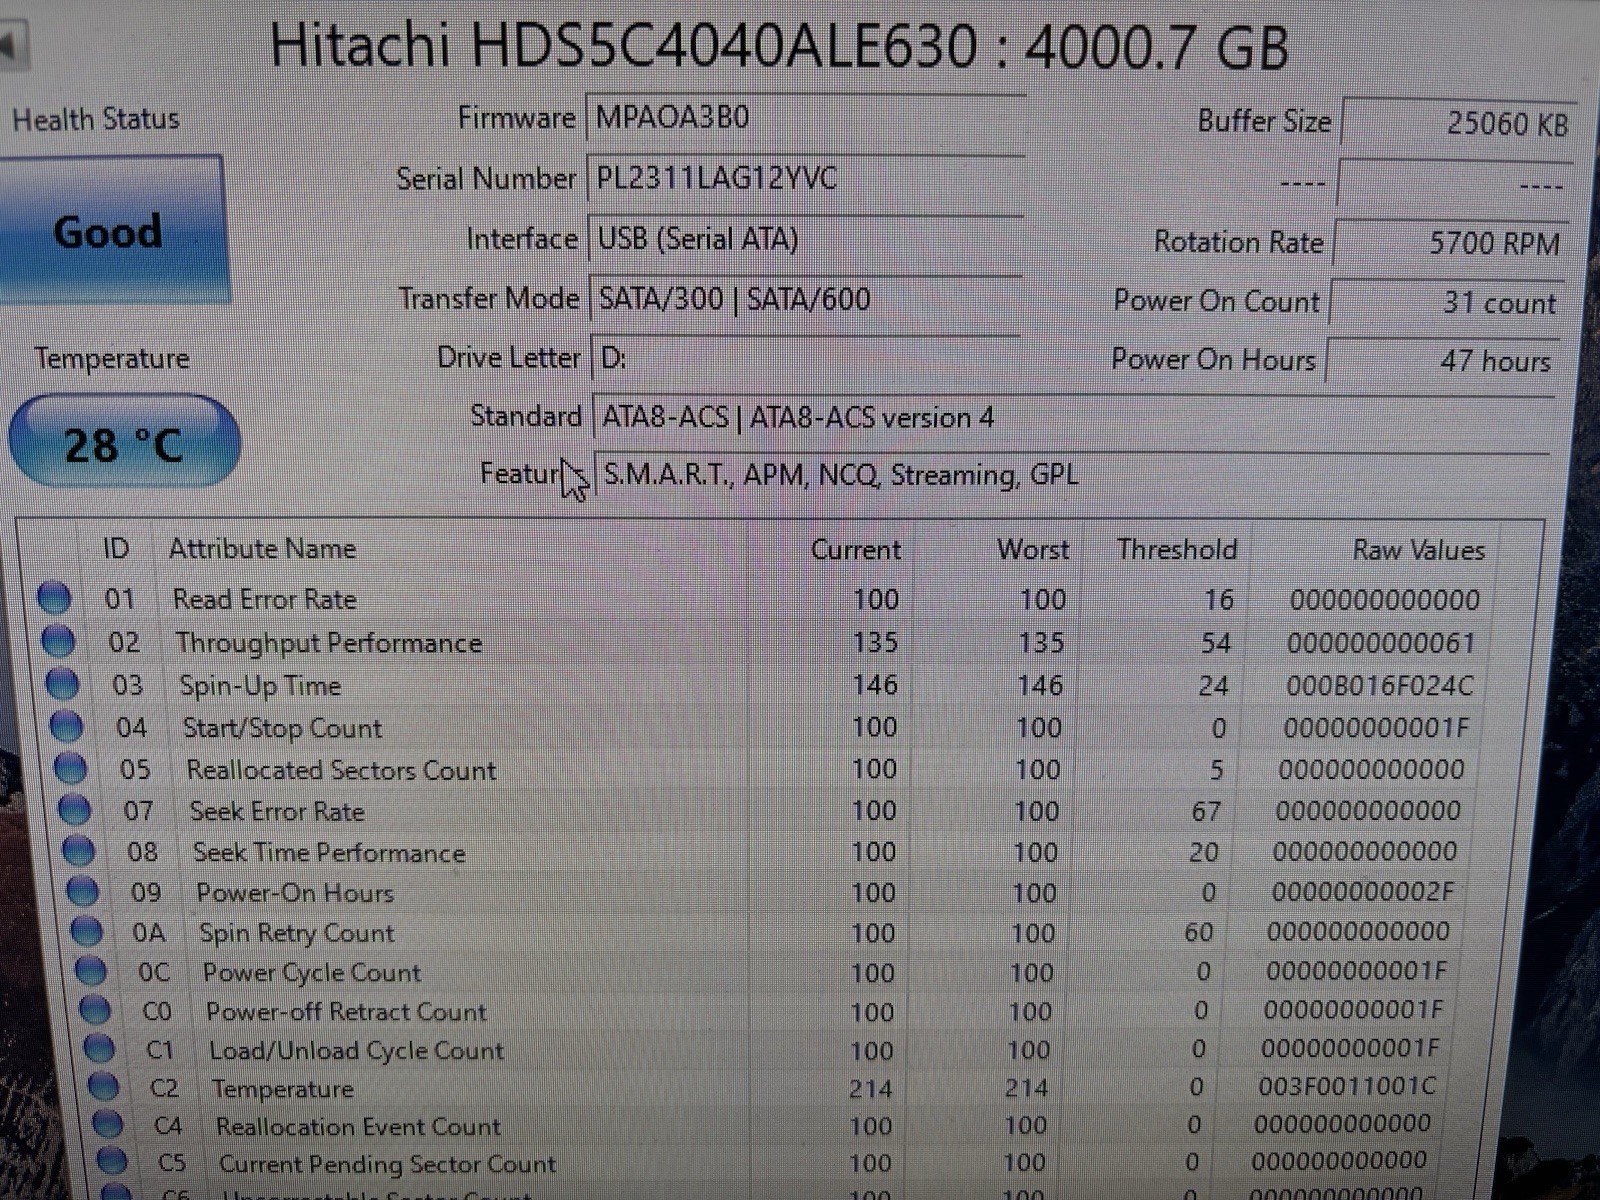Click status icon for Seek Time Performance
This screenshot has width=1600, height=1200.
[78, 850]
